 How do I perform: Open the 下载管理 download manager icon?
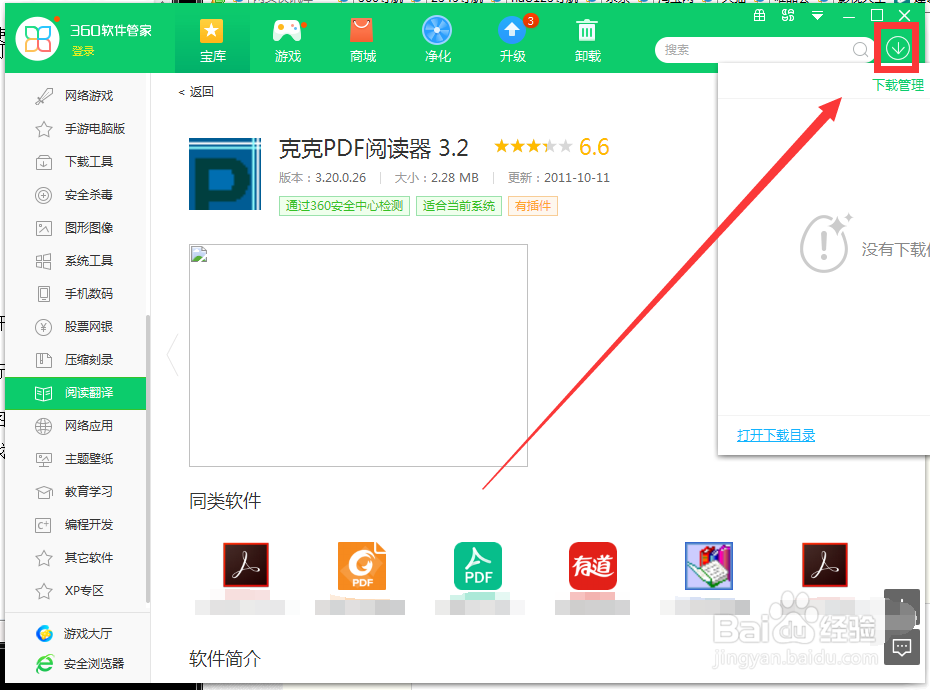click(897, 47)
